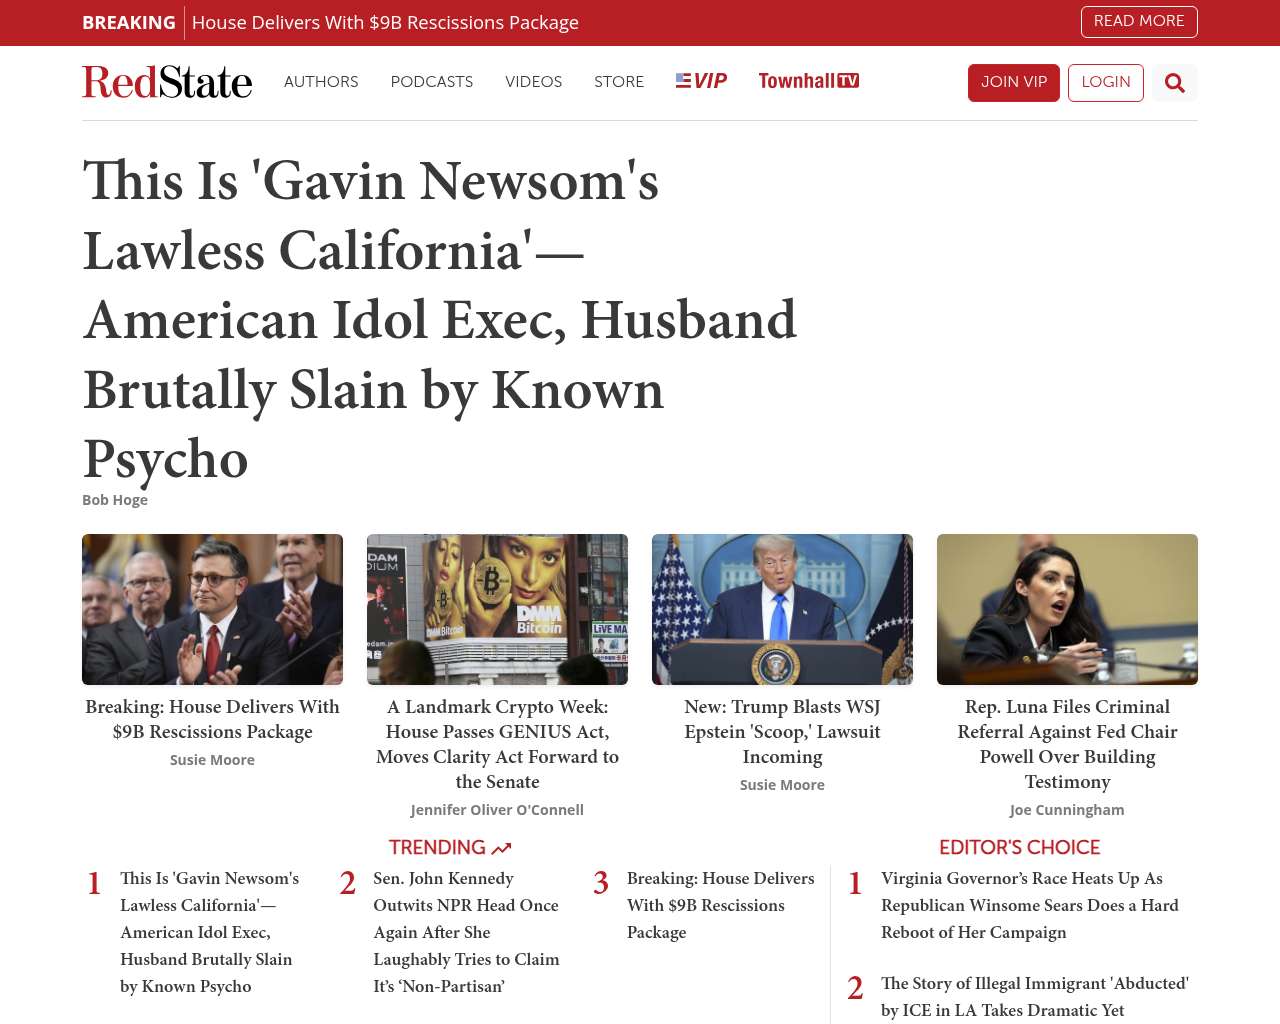Click the JOIN VIP button
Image resolution: width=1280 pixels, height=1024 pixels.
click(1014, 83)
